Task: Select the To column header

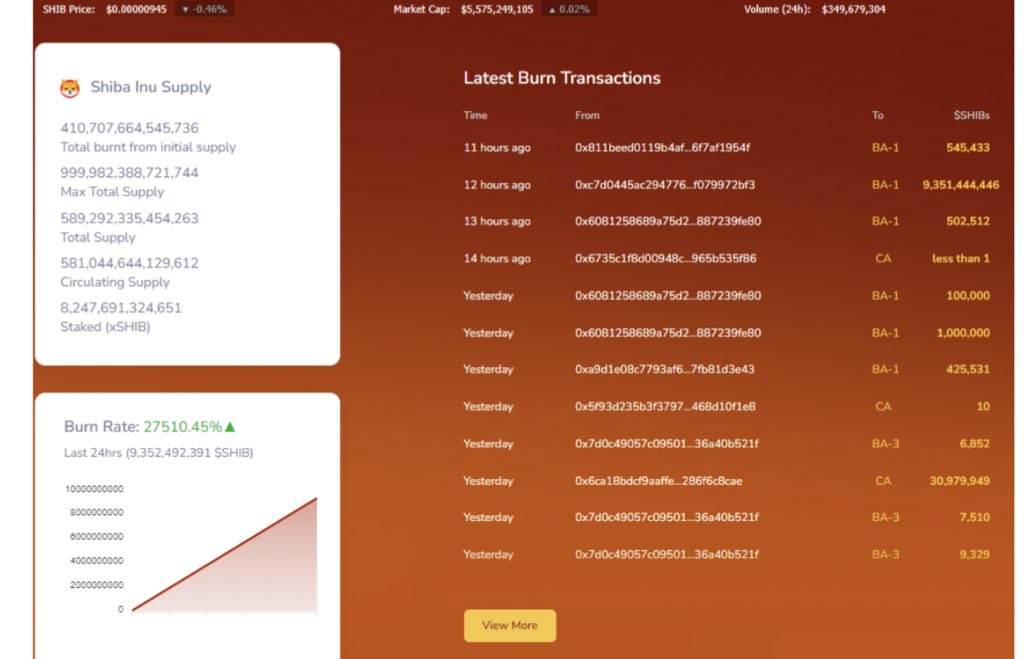Action: pos(878,115)
